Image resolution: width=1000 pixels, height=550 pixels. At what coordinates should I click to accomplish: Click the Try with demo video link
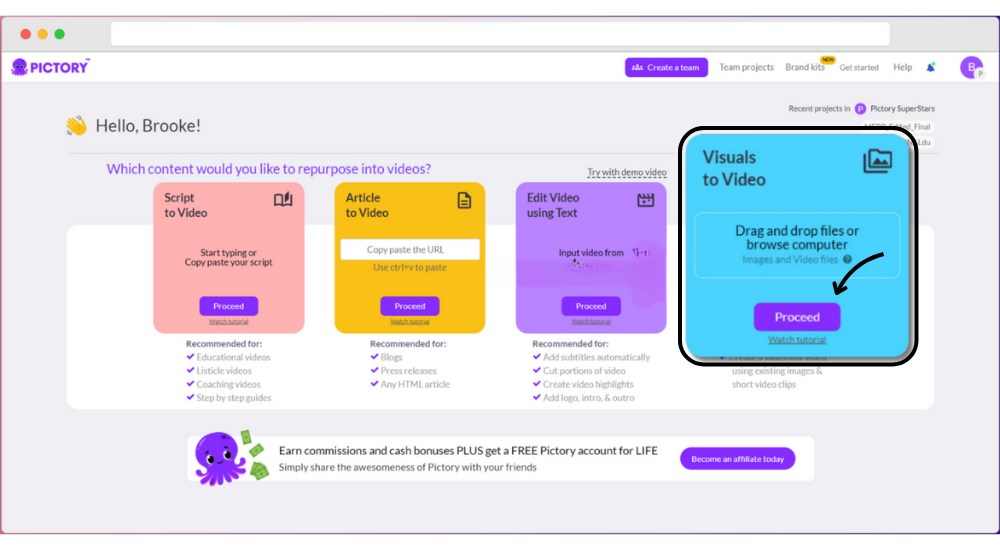(626, 172)
